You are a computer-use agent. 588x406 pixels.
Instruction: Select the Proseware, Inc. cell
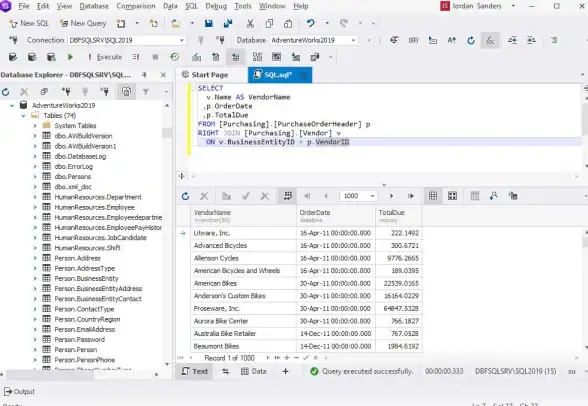pos(243,309)
